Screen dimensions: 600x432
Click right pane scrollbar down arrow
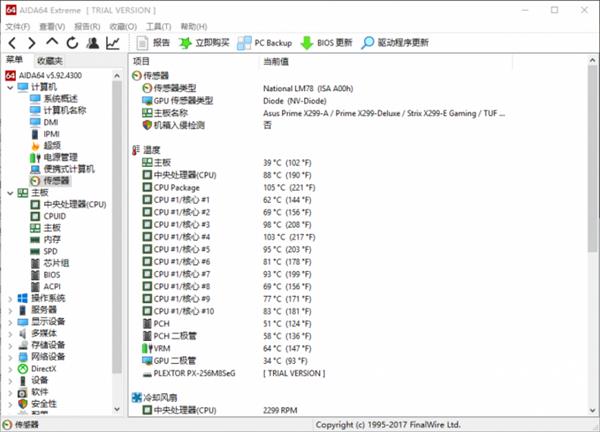[592, 411]
